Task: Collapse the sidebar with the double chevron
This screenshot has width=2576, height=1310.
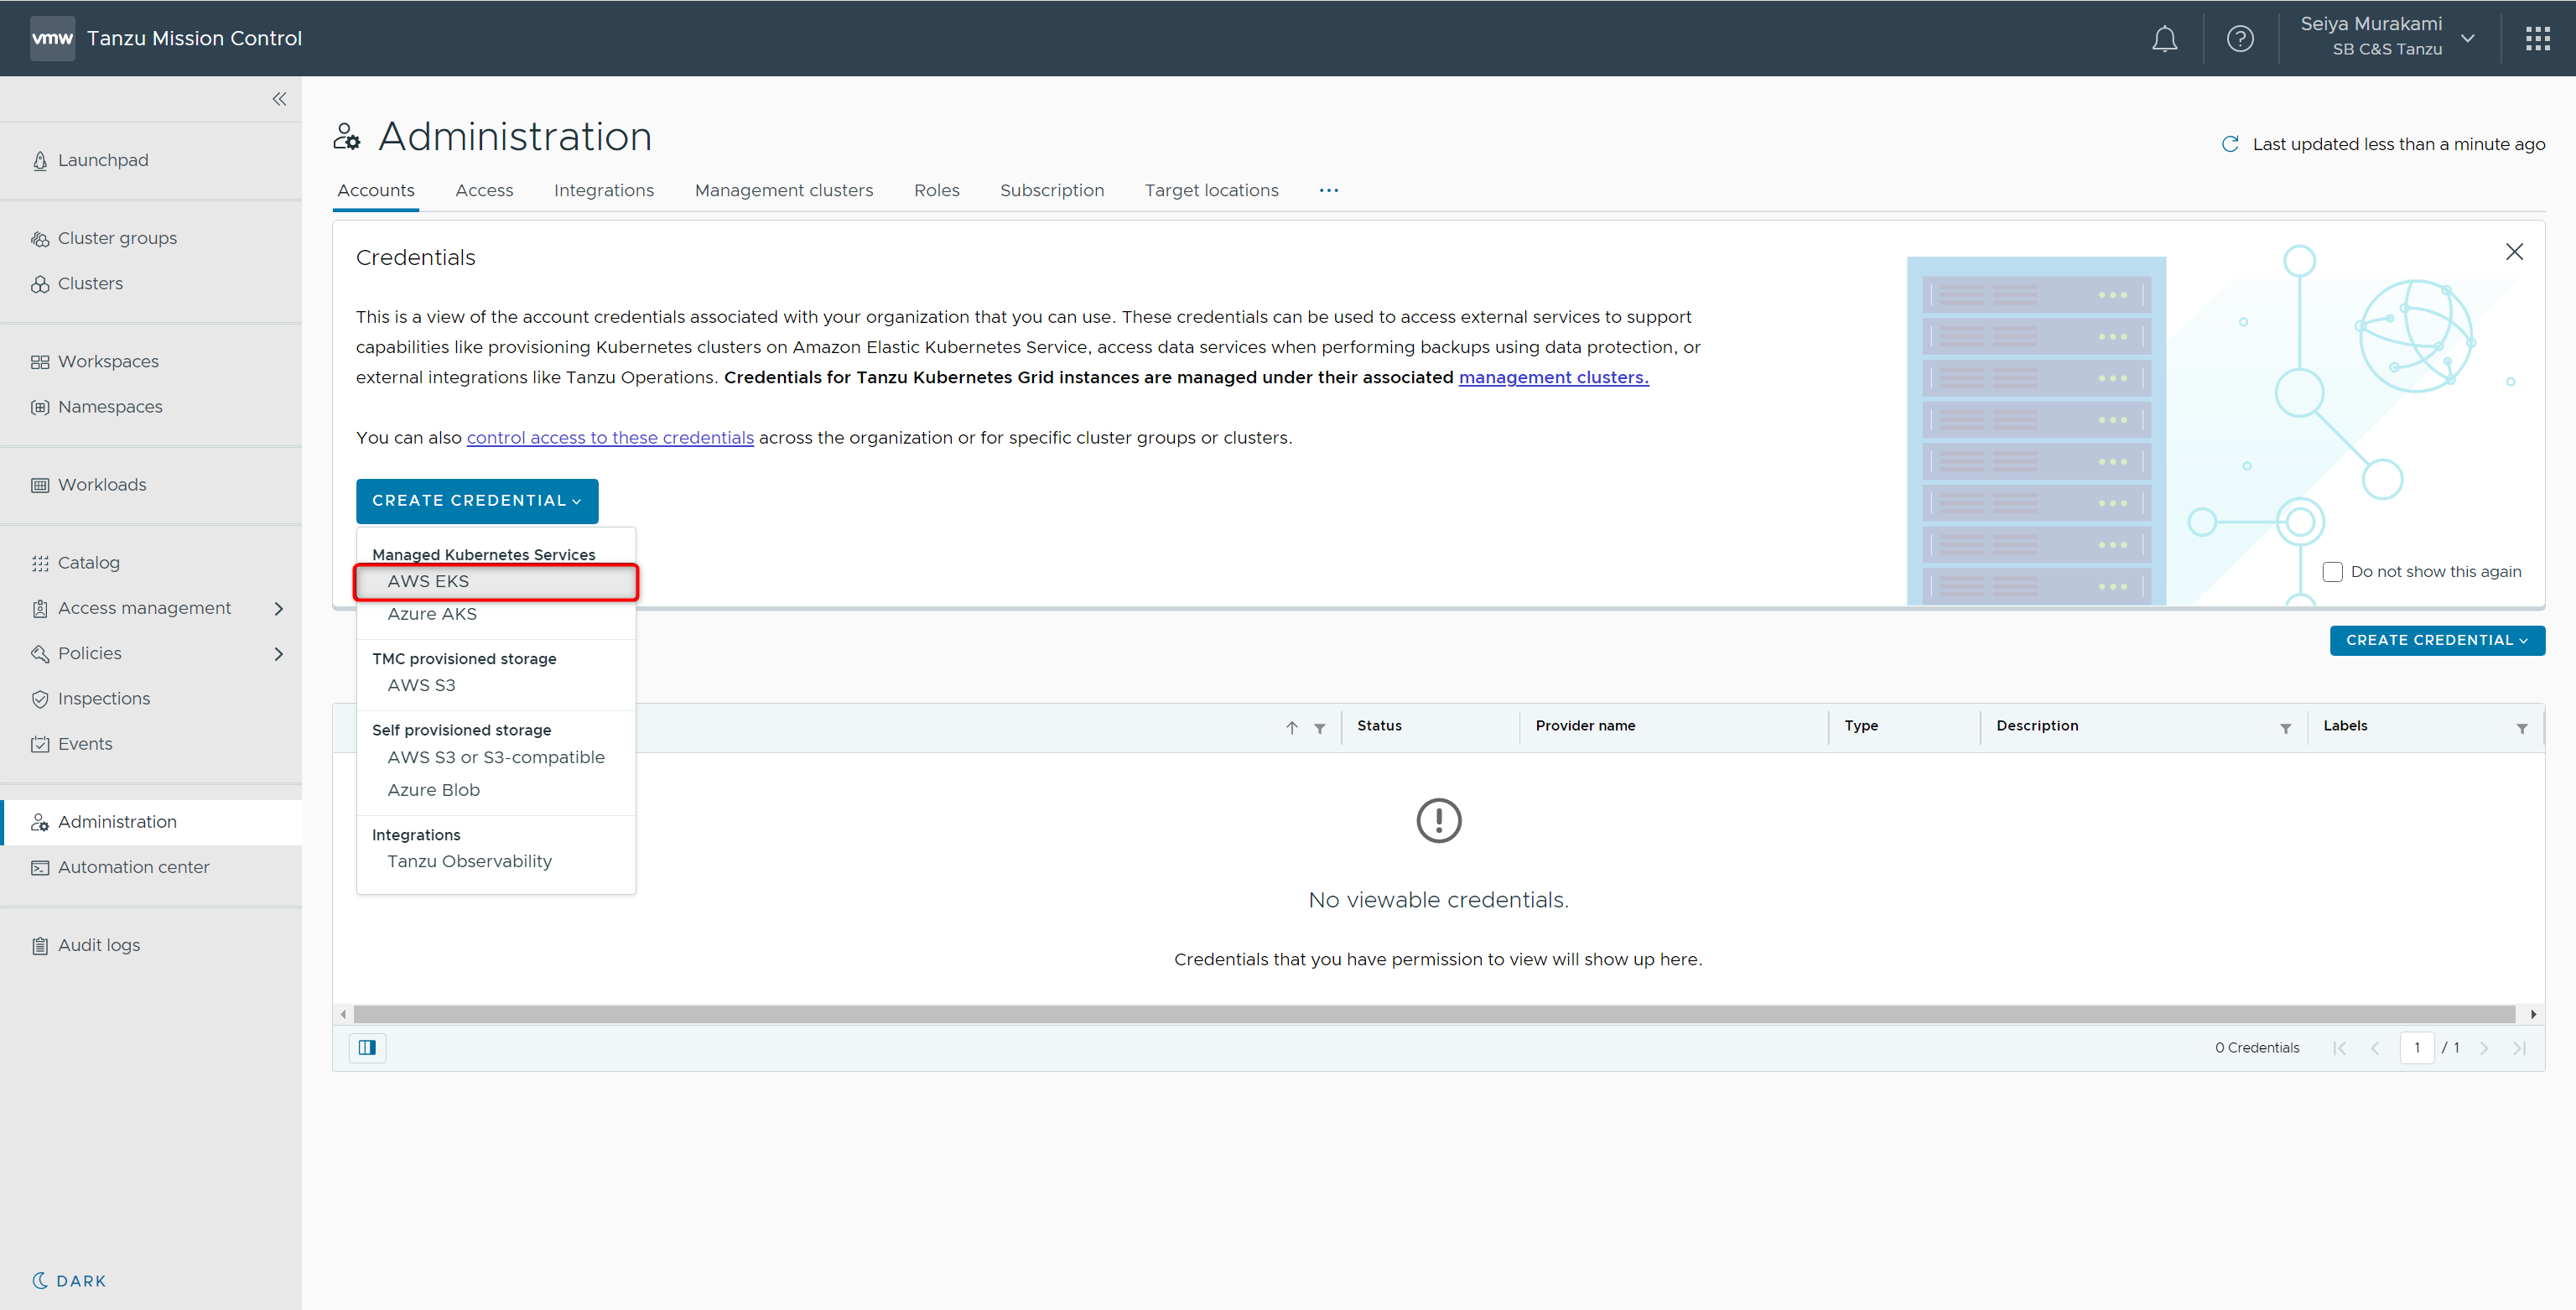Action: pyautogui.click(x=279, y=99)
